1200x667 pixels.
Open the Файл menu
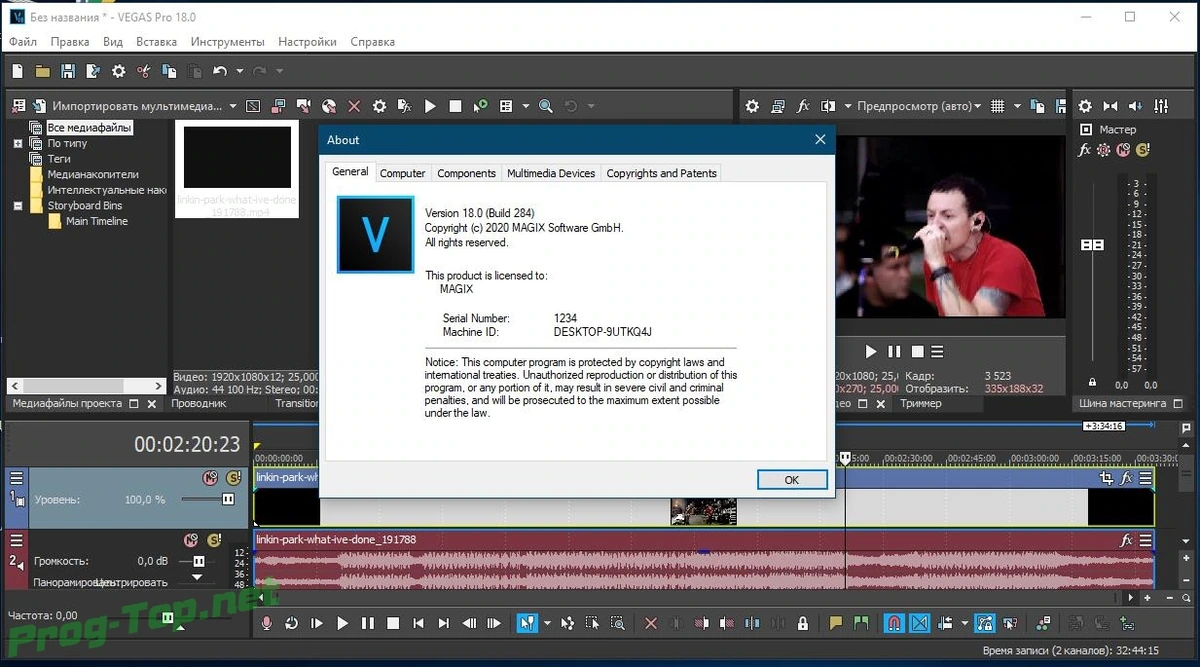(x=23, y=42)
